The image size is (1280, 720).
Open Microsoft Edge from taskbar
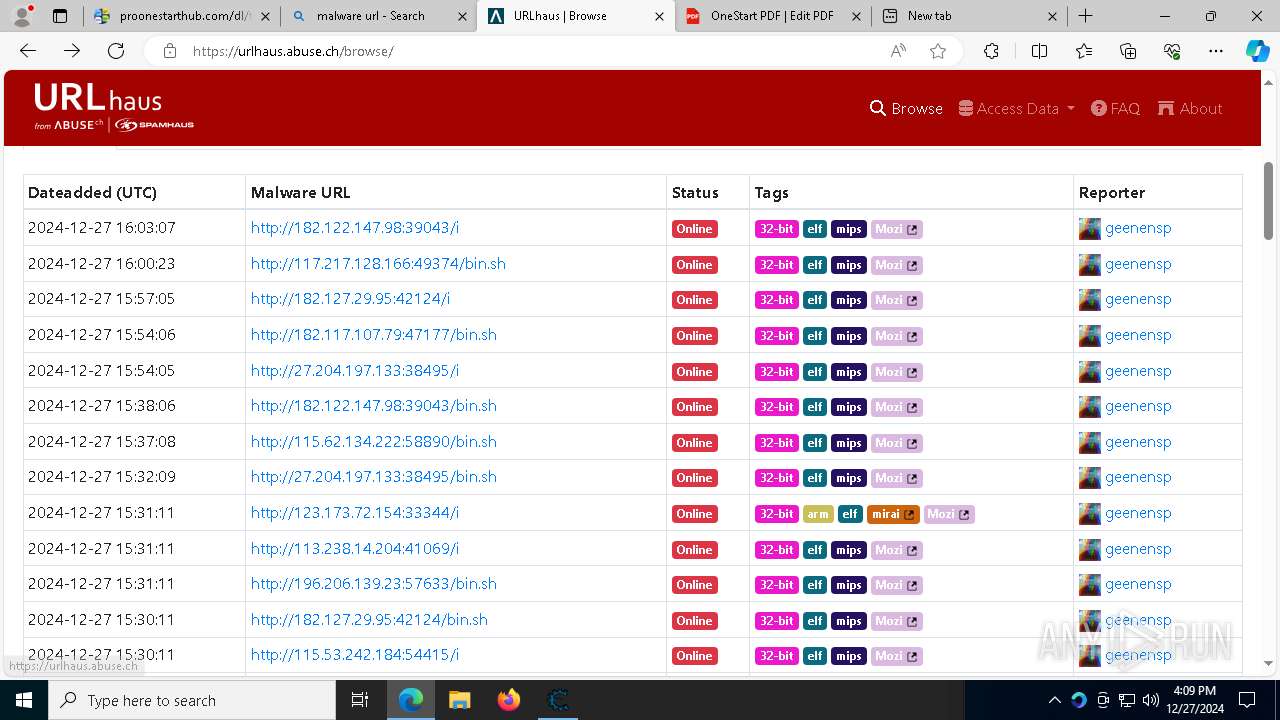tap(411, 700)
